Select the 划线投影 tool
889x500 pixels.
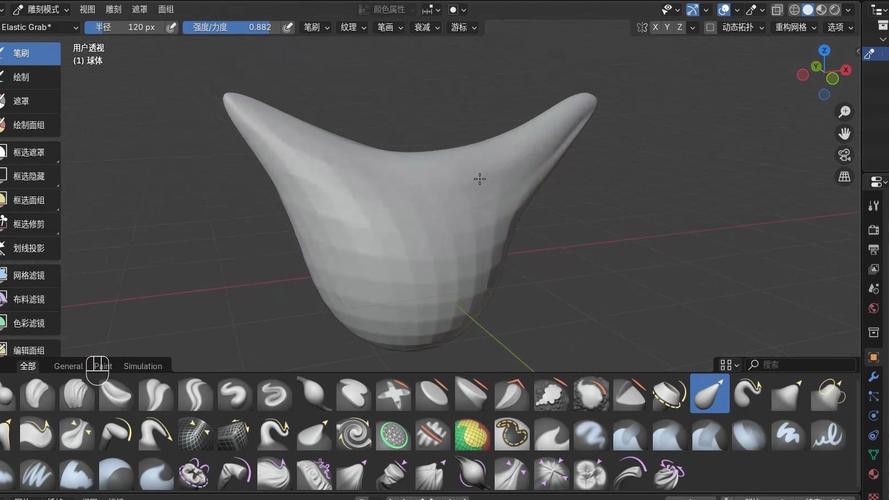30,248
